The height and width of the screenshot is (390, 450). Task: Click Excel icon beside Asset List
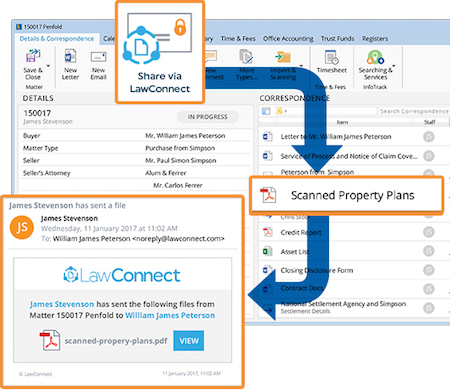click(268, 251)
